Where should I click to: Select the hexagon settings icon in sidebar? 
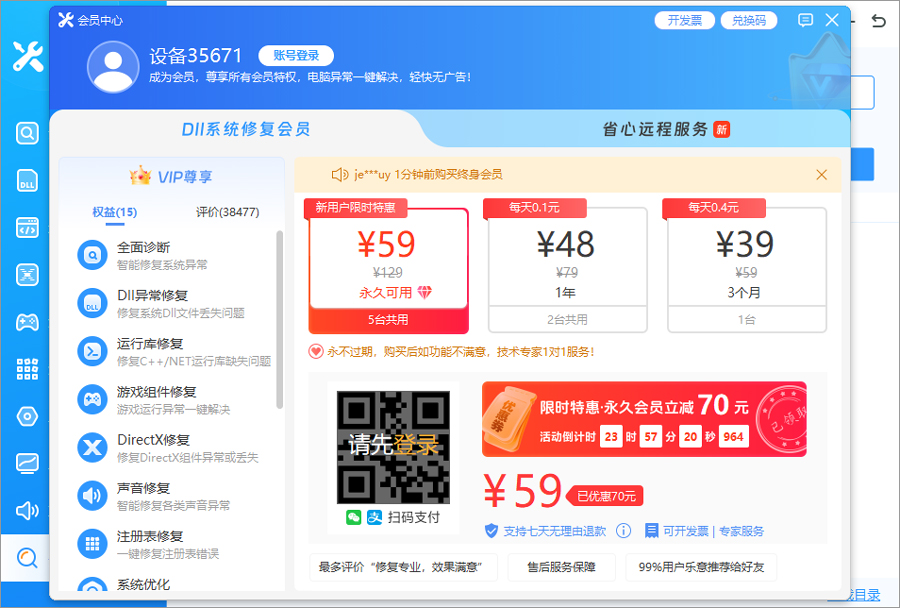tap(27, 416)
